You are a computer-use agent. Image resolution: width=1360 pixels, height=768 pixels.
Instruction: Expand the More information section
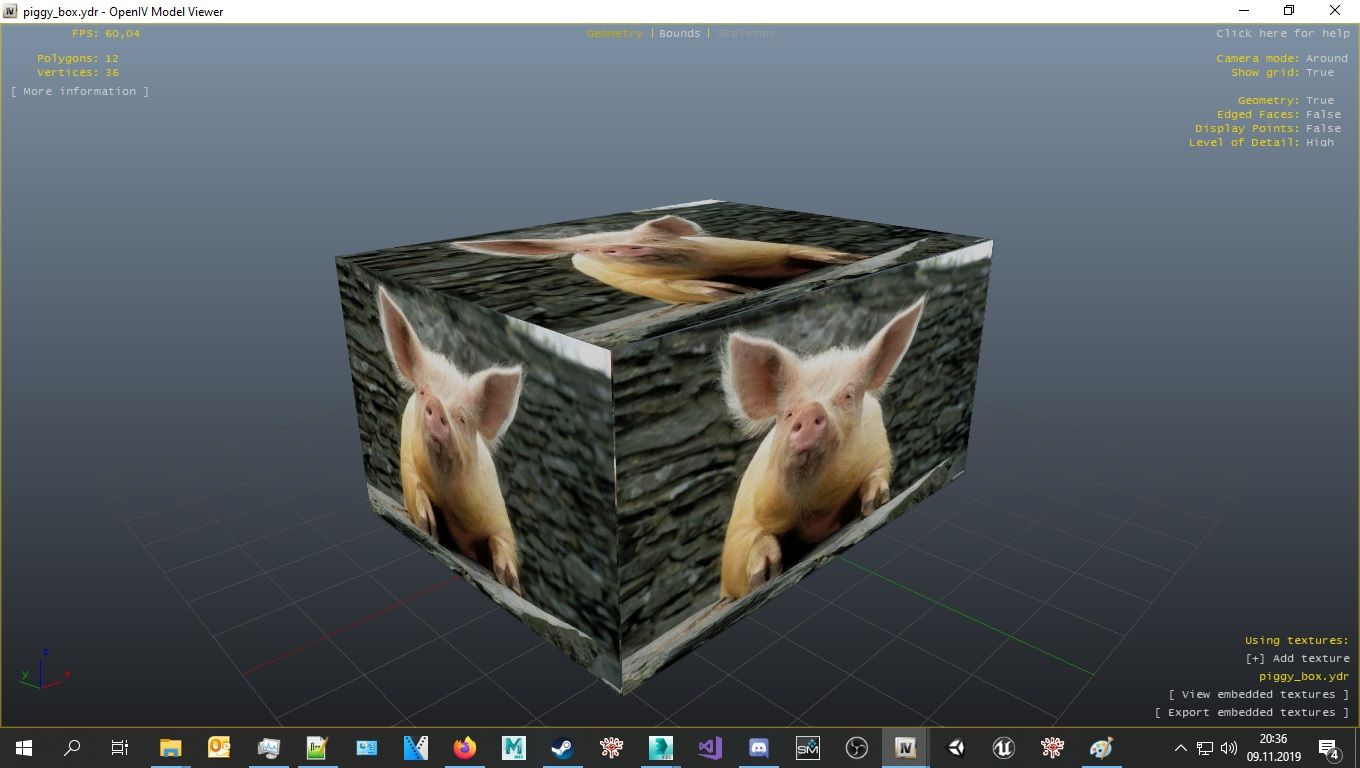(x=80, y=91)
